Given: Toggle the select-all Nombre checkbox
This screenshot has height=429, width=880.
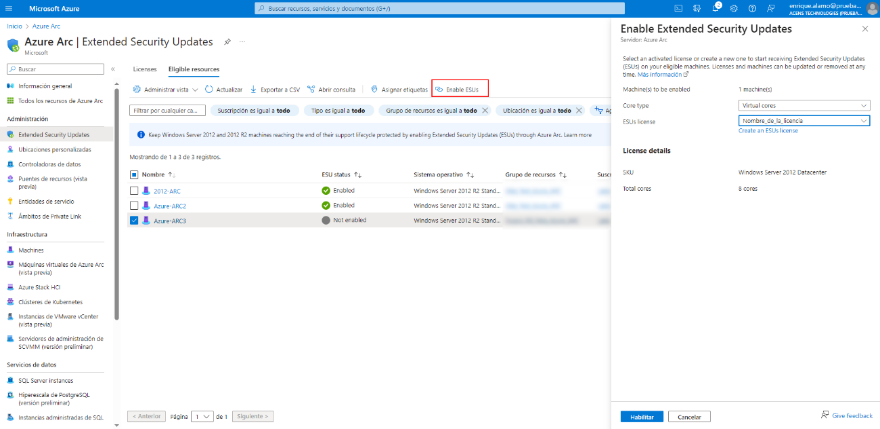Looking at the screenshot, I should pyautogui.click(x=134, y=175).
